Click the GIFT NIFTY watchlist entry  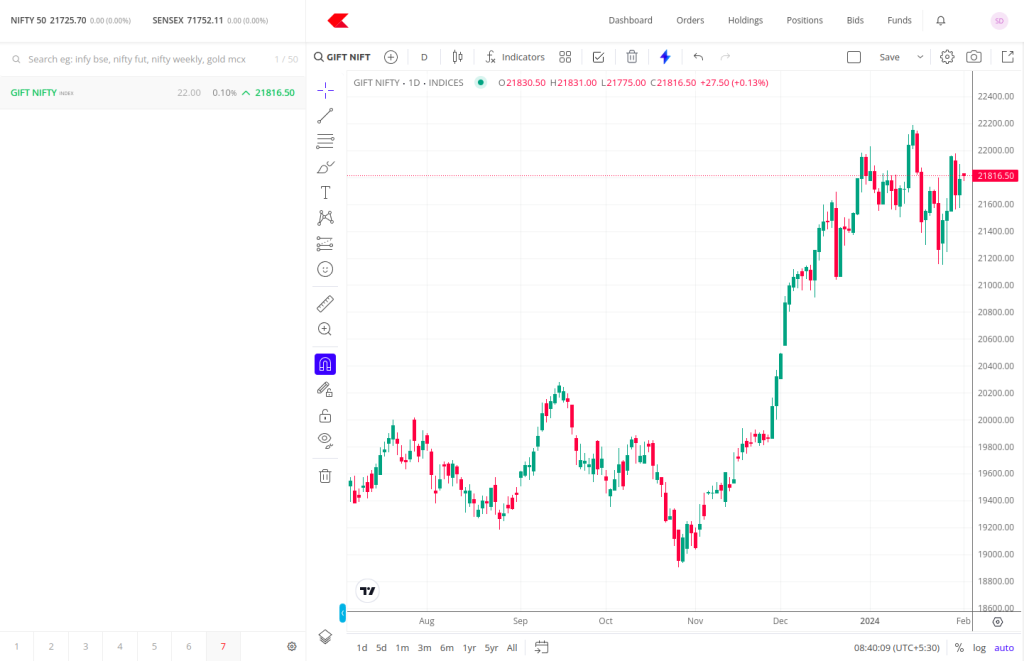100,91
